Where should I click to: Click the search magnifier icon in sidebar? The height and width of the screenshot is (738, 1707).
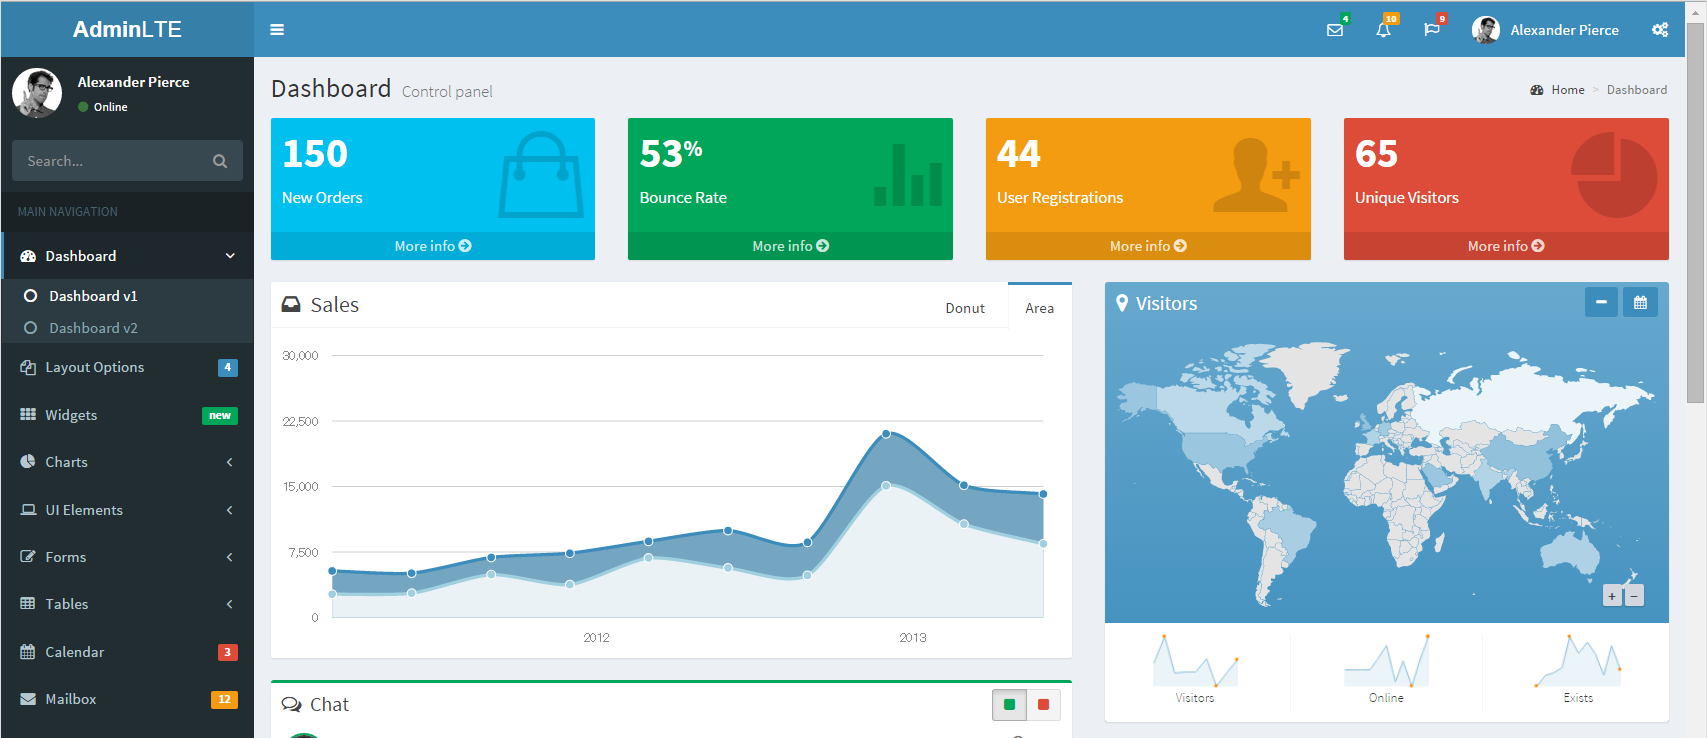click(220, 161)
